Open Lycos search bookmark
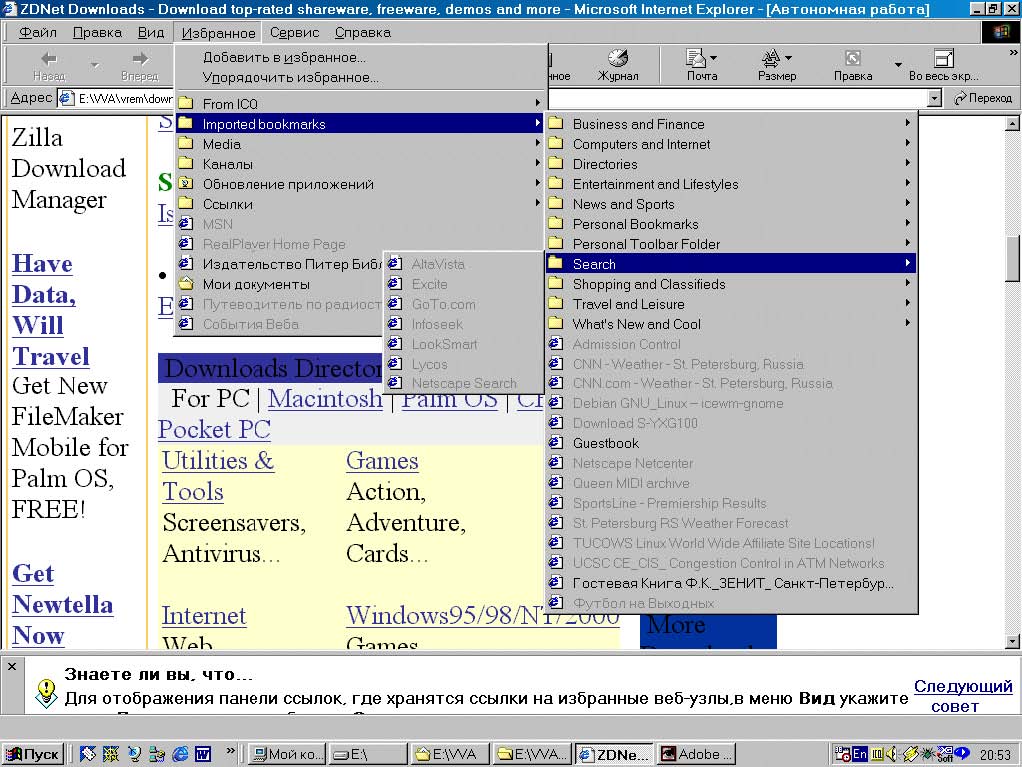 pyautogui.click(x=463, y=364)
